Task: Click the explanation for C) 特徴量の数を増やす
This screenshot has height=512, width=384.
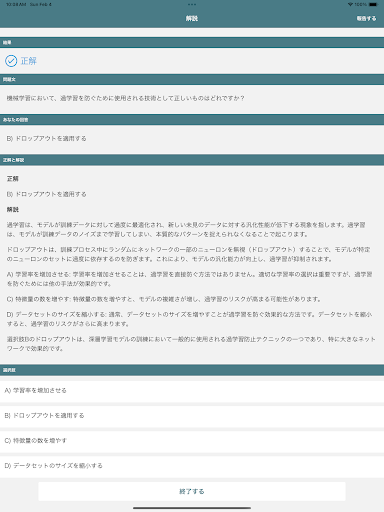Action: (163, 299)
